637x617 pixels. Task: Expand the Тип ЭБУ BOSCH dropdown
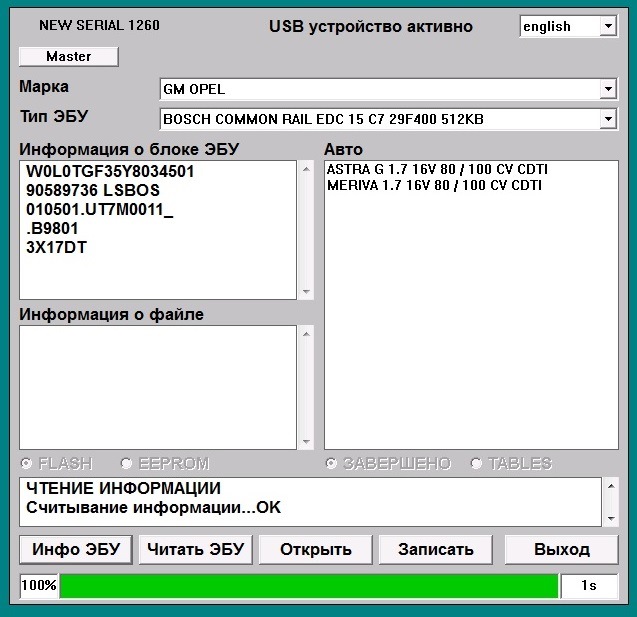[x=608, y=119]
